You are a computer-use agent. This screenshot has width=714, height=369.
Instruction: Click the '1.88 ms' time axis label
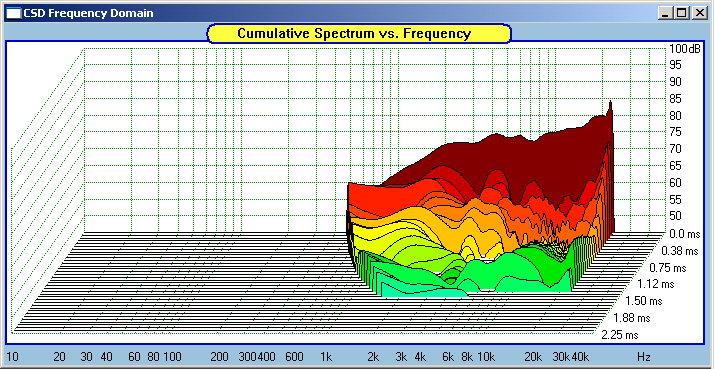click(x=632, y=318)
